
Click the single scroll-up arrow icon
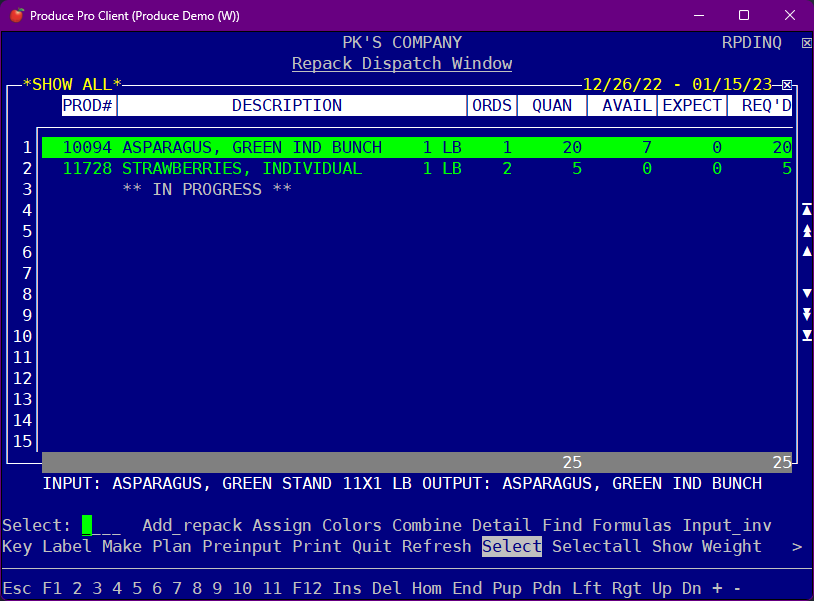pos(806,251)
